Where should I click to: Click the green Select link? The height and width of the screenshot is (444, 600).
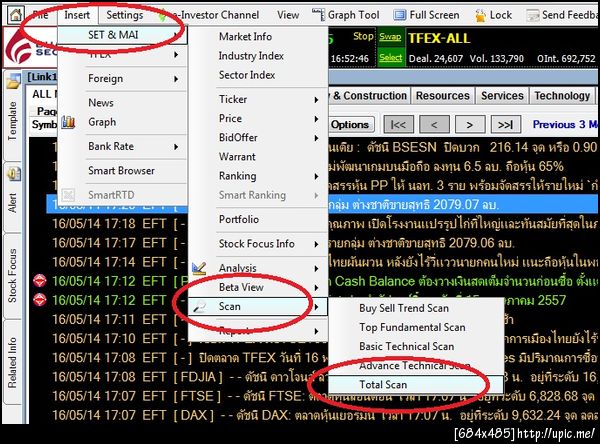click(x=390, y=58)
